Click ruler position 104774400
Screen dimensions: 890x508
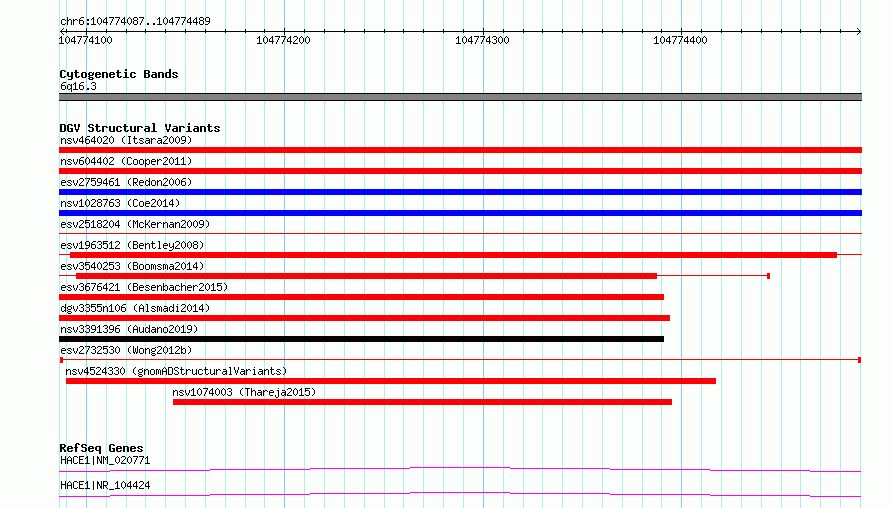[680, 40]
